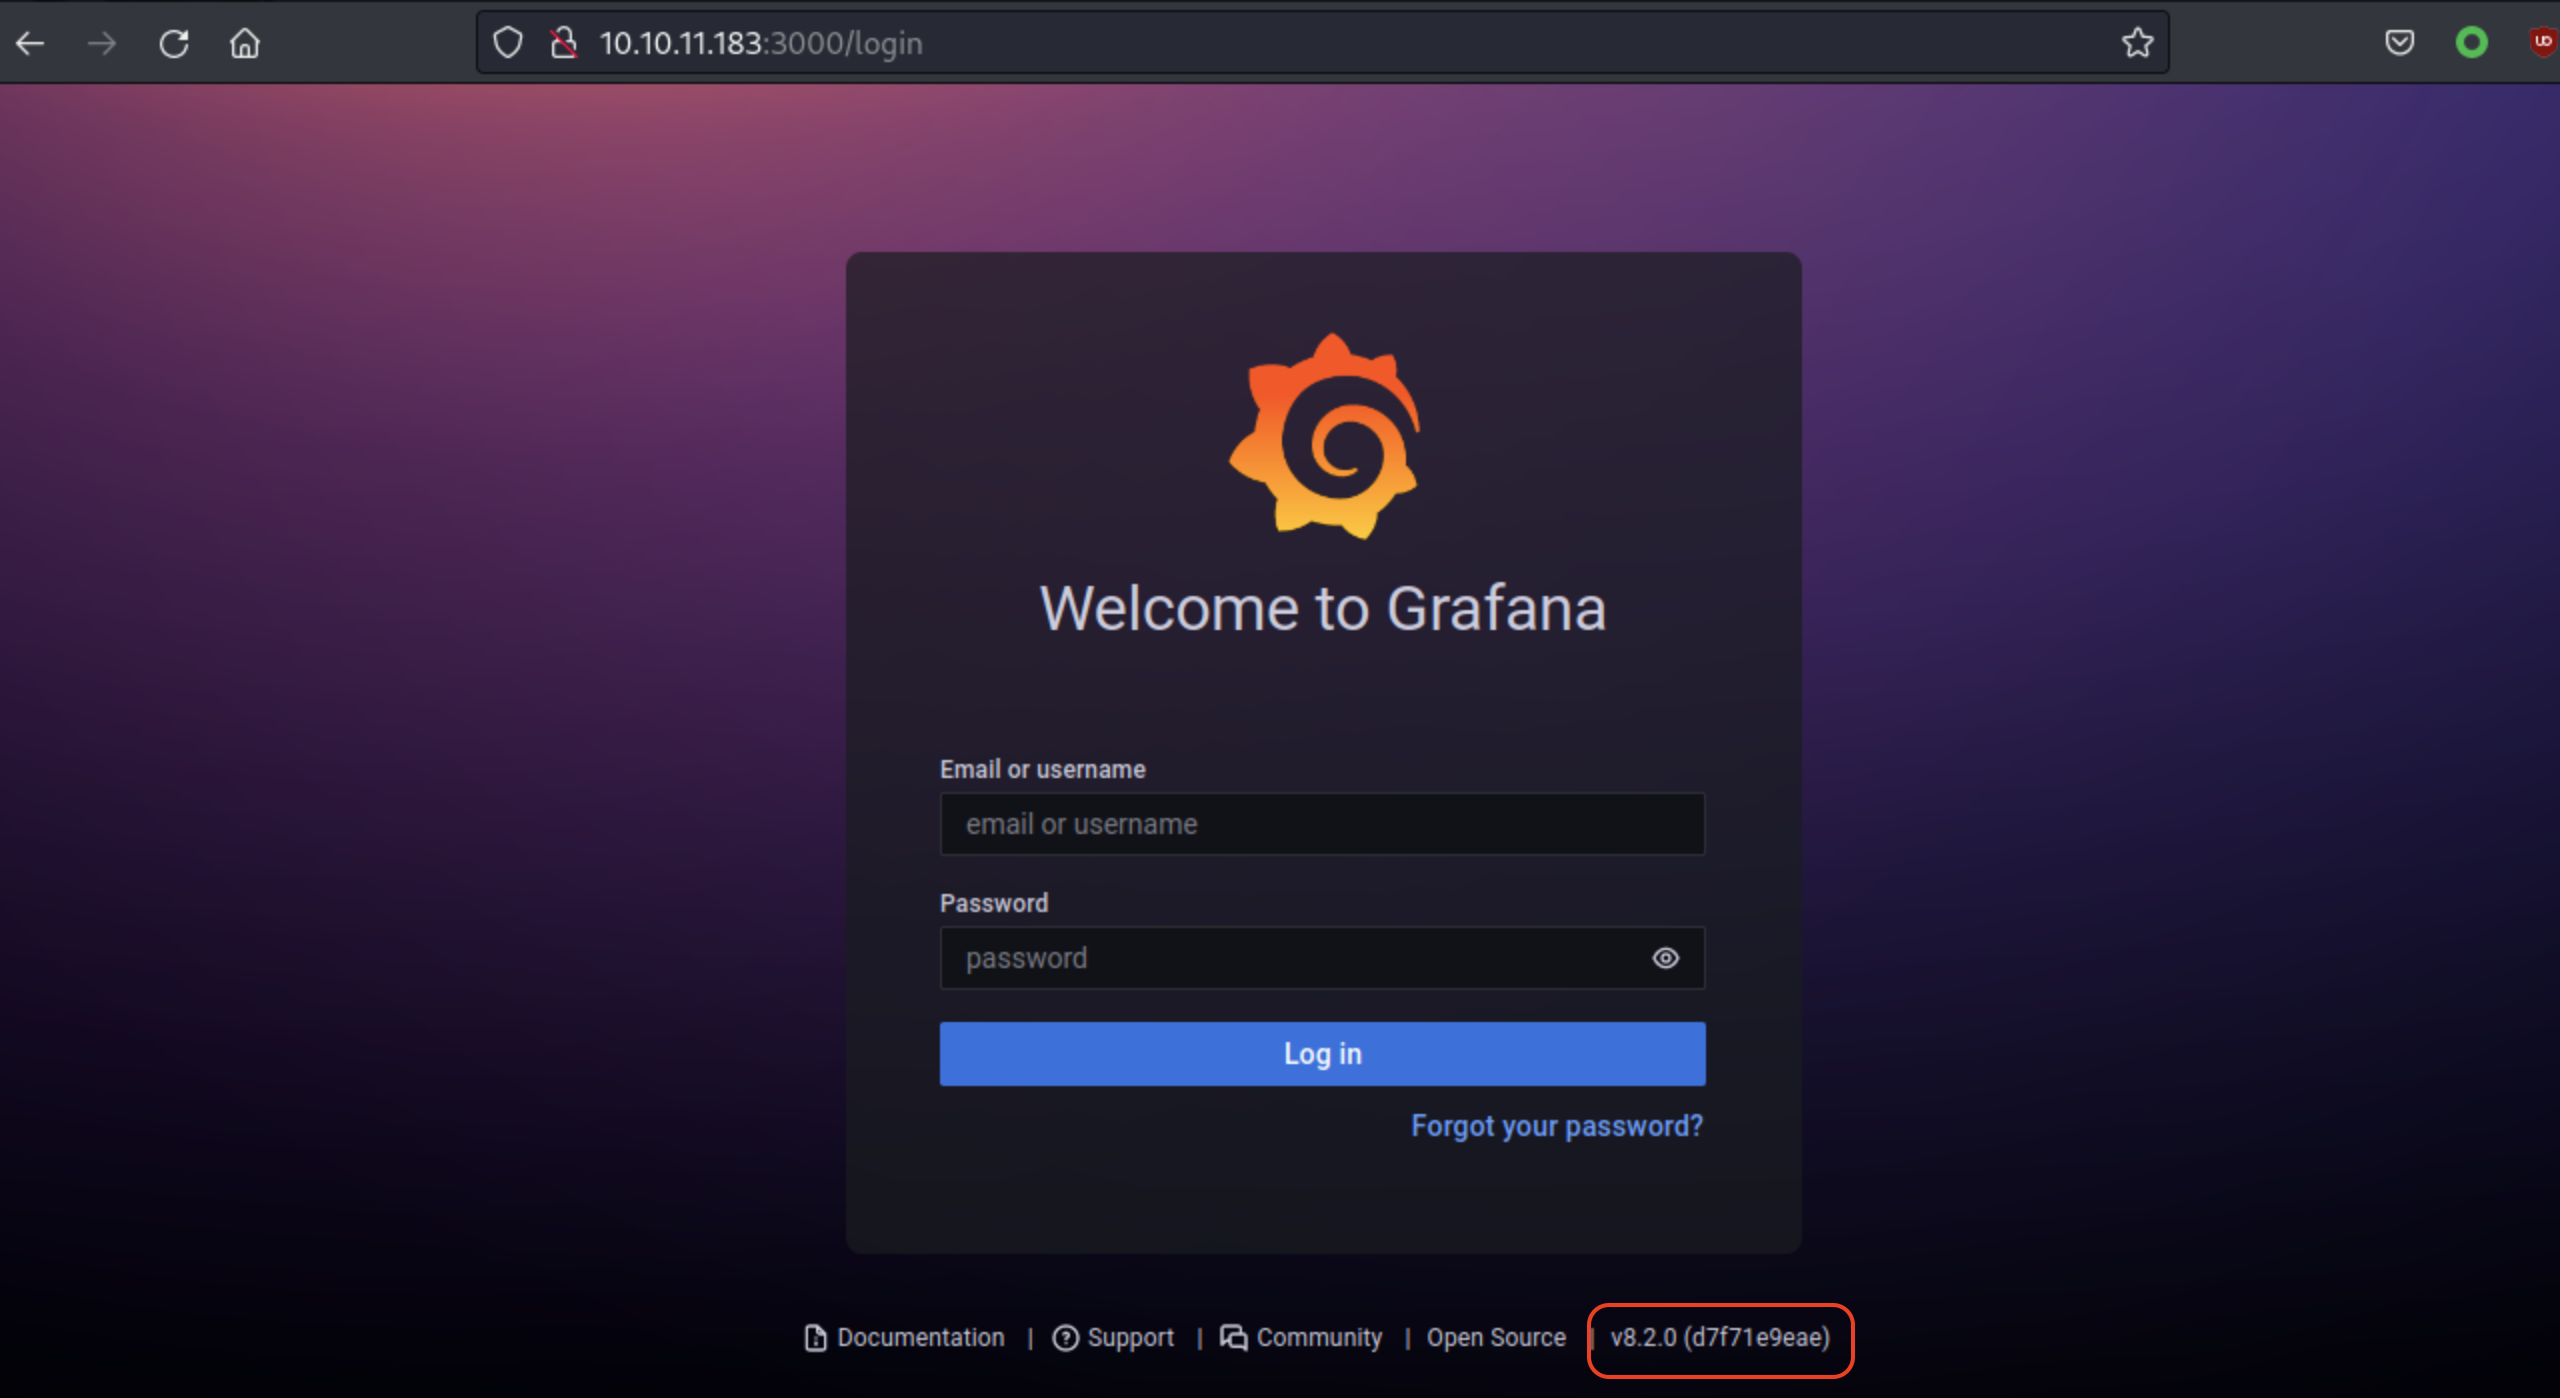This screenshot has height=1398, width=2560.
Task: Open Forgot your password link
Action: pyautogui.click(x=1556, y=1126)
